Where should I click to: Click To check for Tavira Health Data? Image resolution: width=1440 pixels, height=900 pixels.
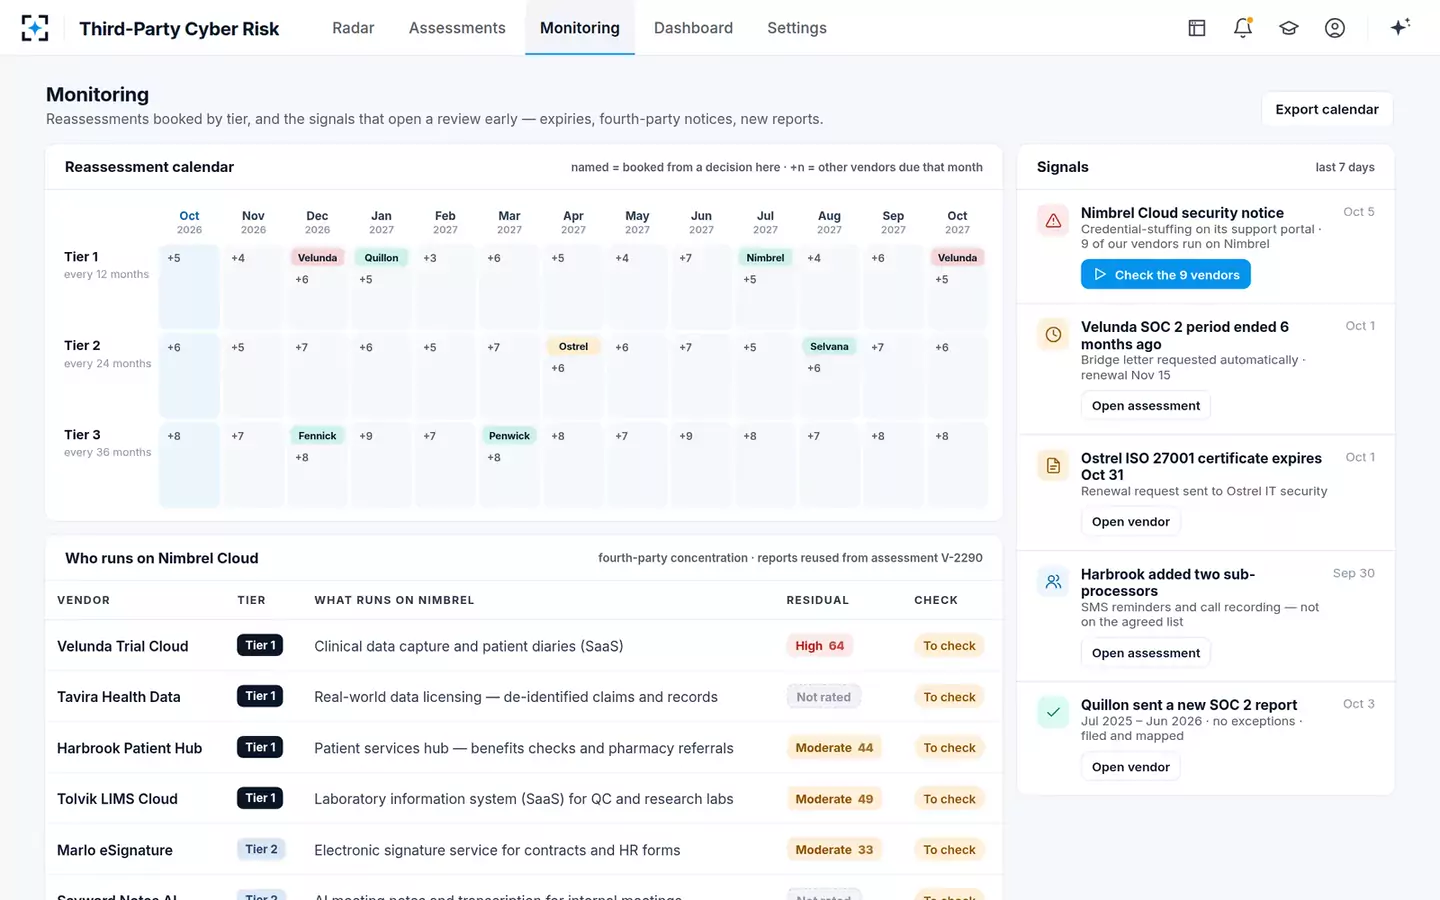tap(949, 697)
